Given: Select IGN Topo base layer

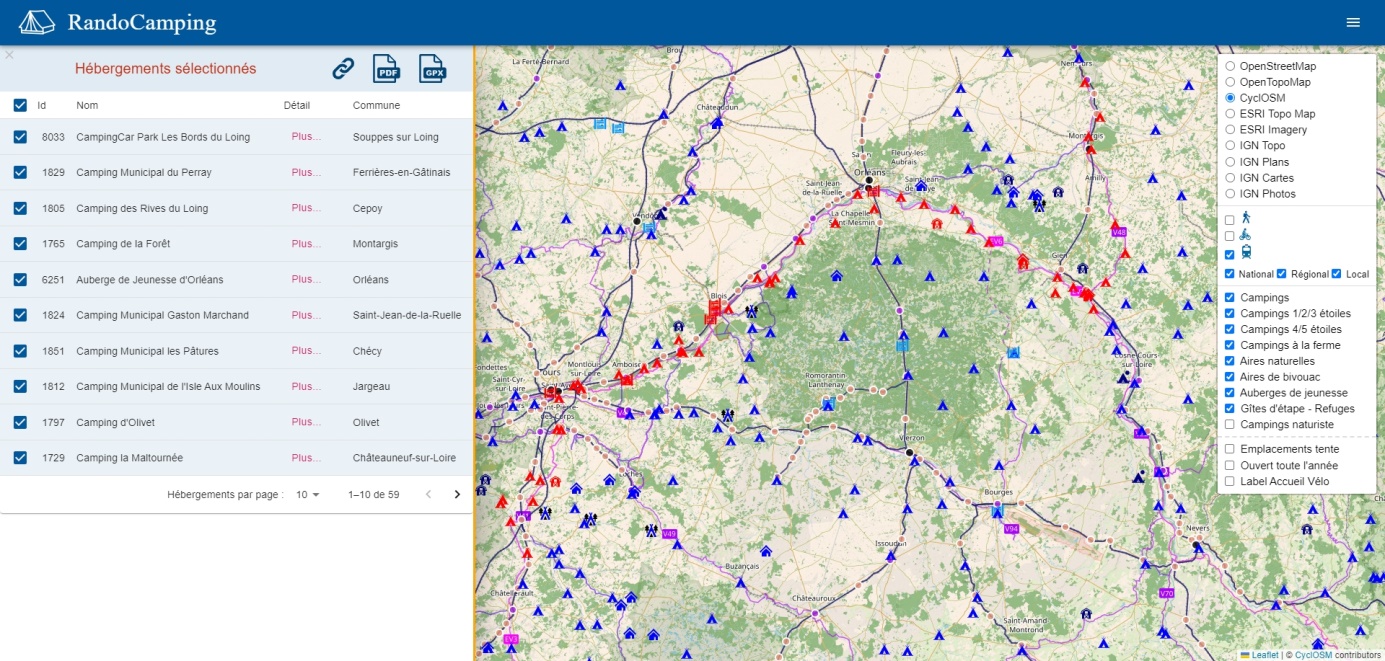Looking at the screenshot, I should pyautogui.click(x=1230, y=146).
